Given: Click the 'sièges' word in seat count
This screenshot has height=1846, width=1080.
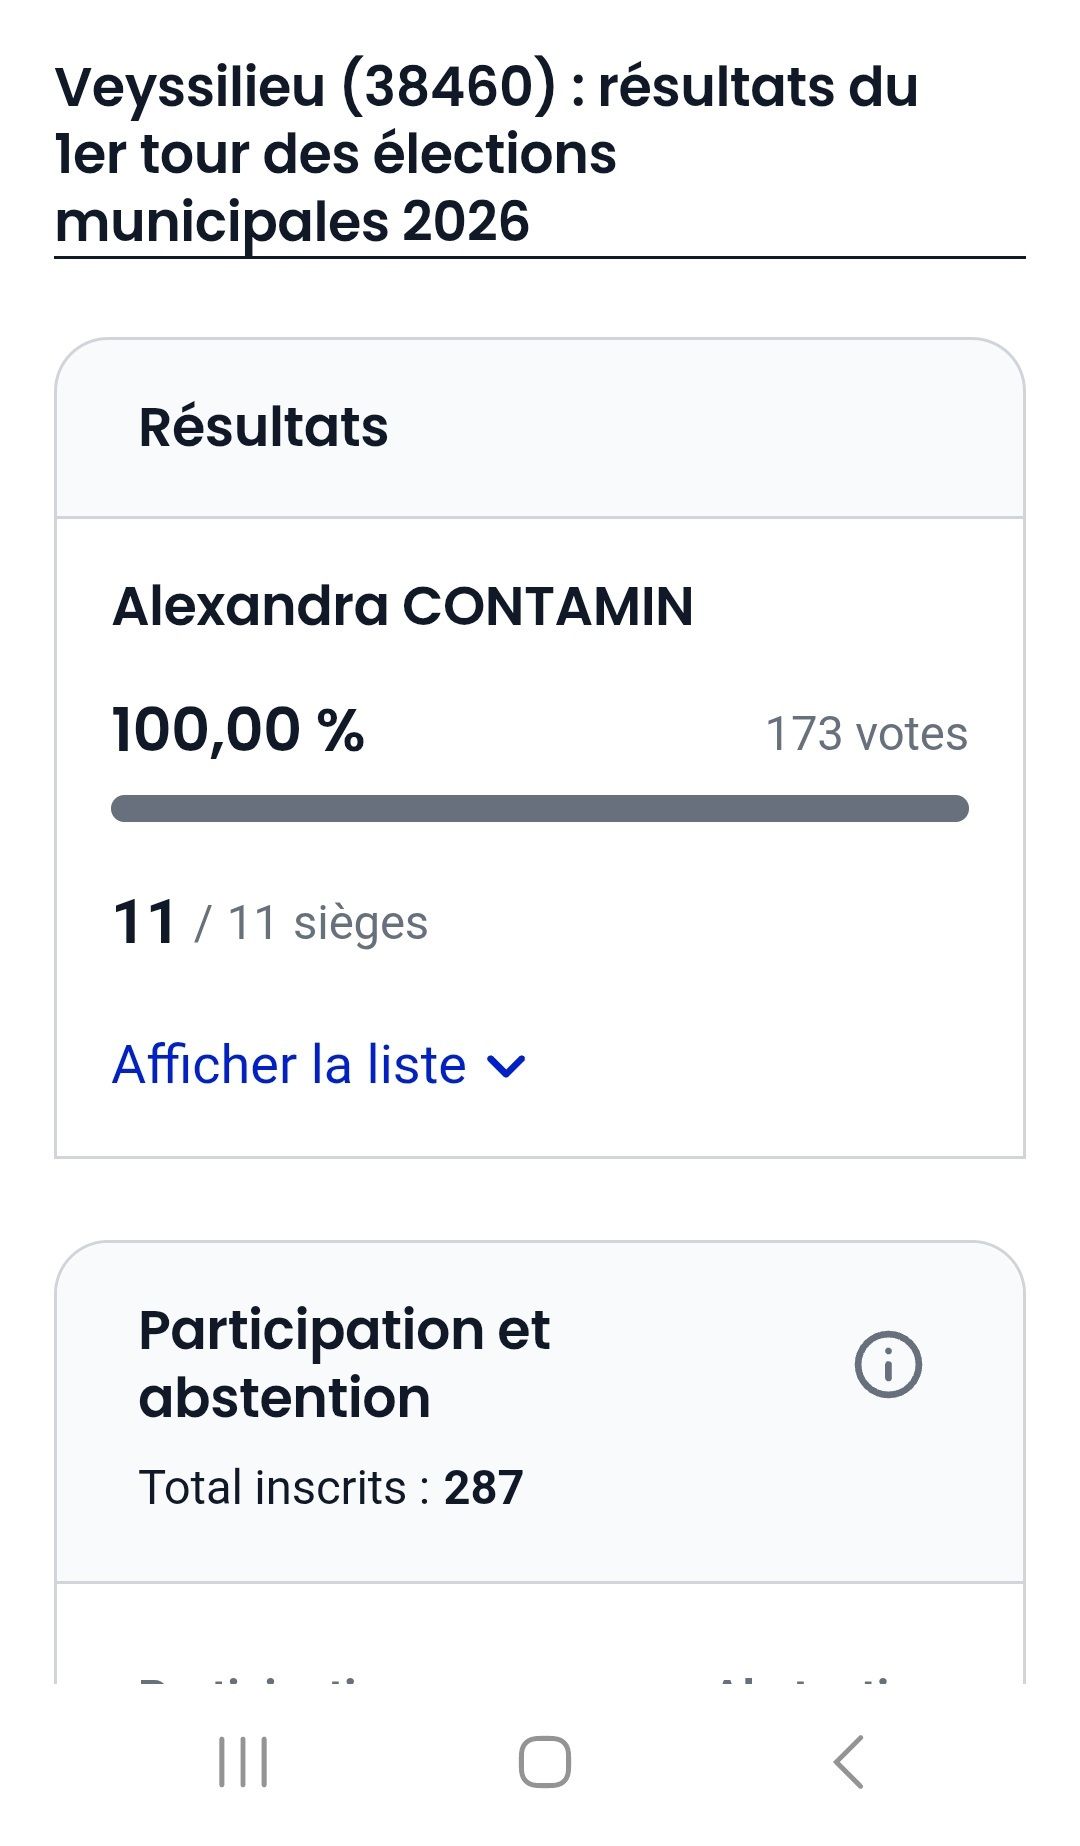Looking at the screenshot, I should click(360, 923).
